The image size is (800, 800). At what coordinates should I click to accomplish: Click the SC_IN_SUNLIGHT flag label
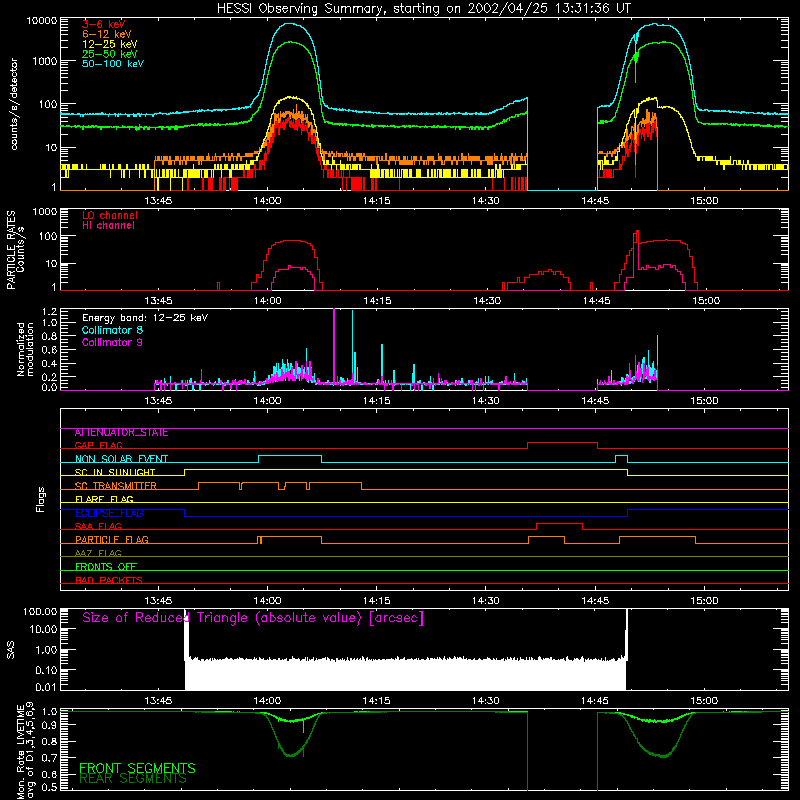[x=114, y=472]
